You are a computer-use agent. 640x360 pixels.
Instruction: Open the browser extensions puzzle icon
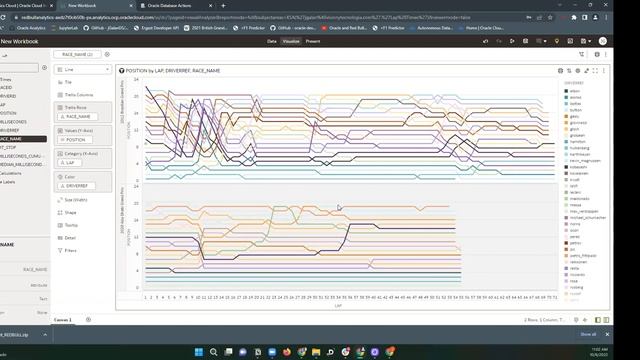574,18
